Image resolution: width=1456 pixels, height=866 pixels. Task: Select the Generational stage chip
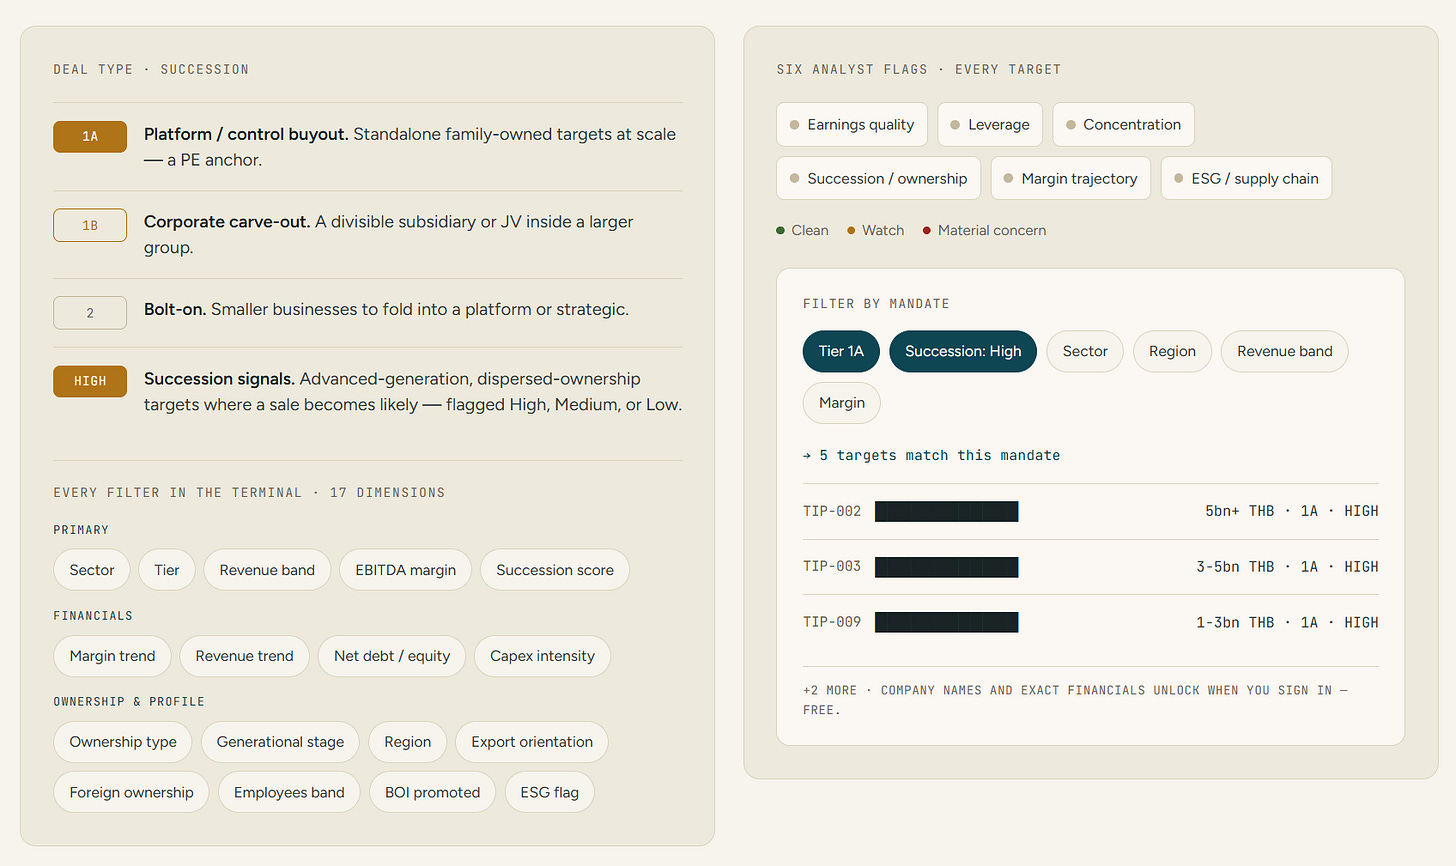pyautogui.click(x=280, y=742)
